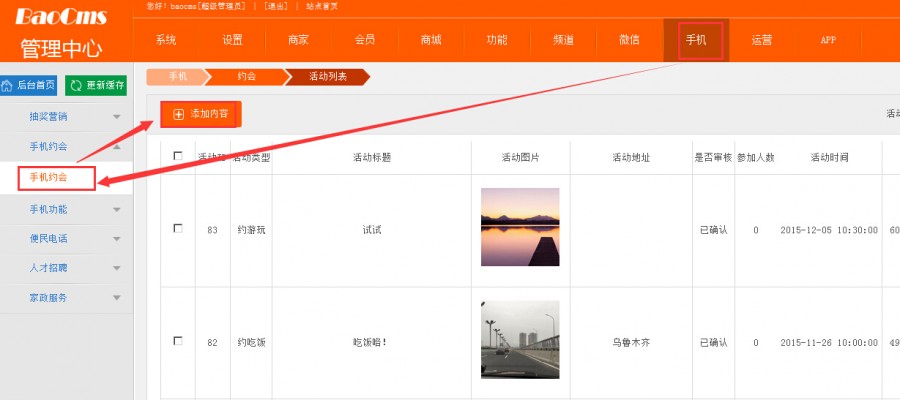Open the APP top menu

tap(828, 40)
